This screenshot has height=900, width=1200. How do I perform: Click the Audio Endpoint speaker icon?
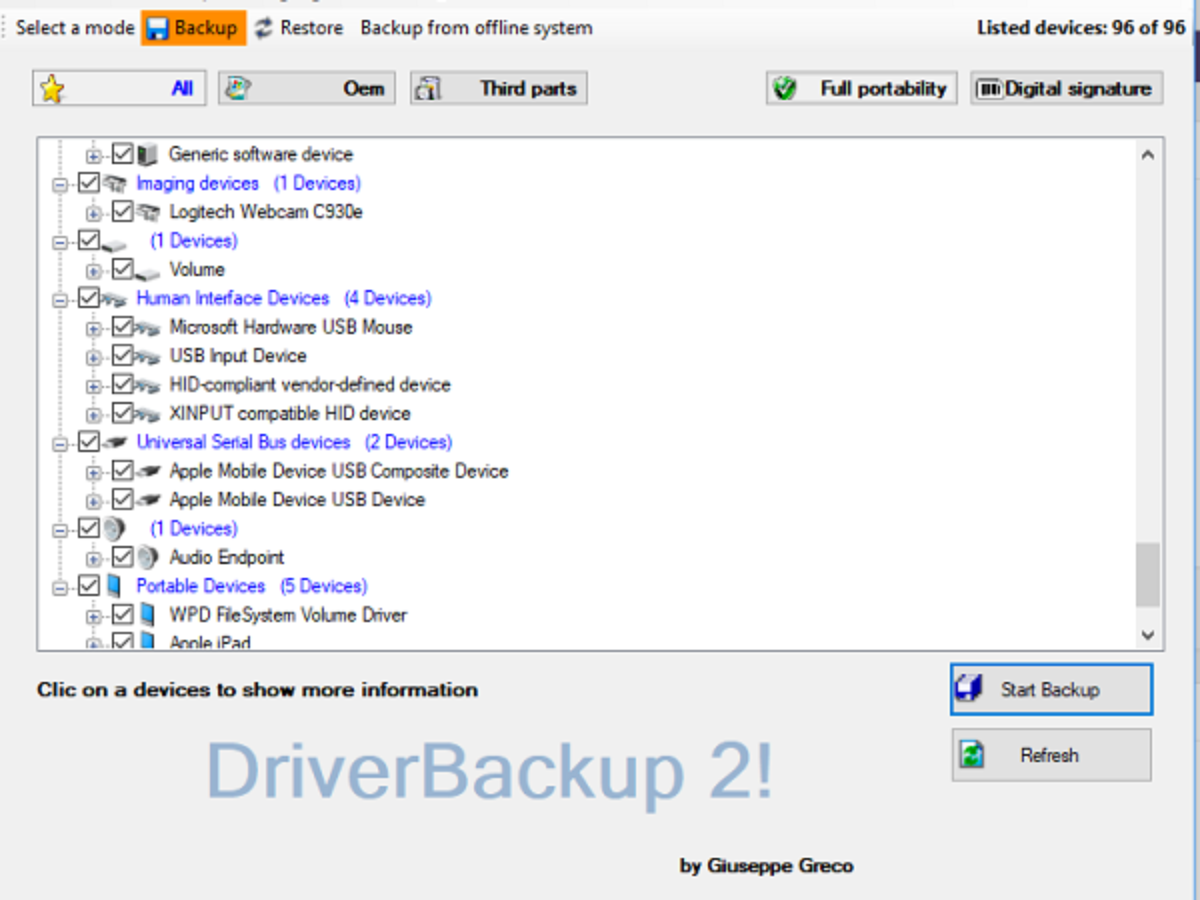(148, 558)
